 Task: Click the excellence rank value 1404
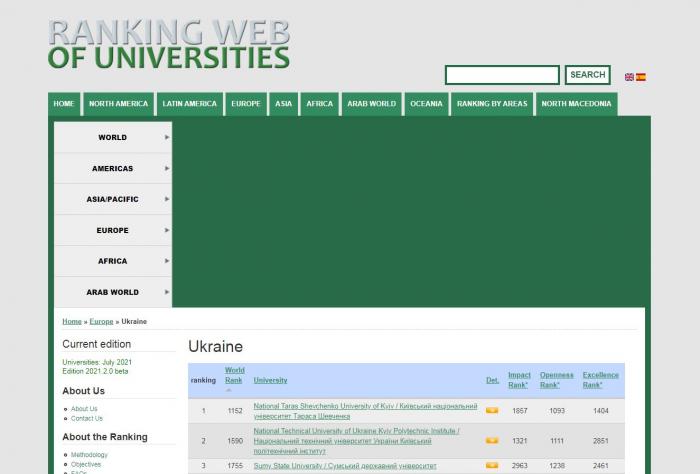coord(600,411)
